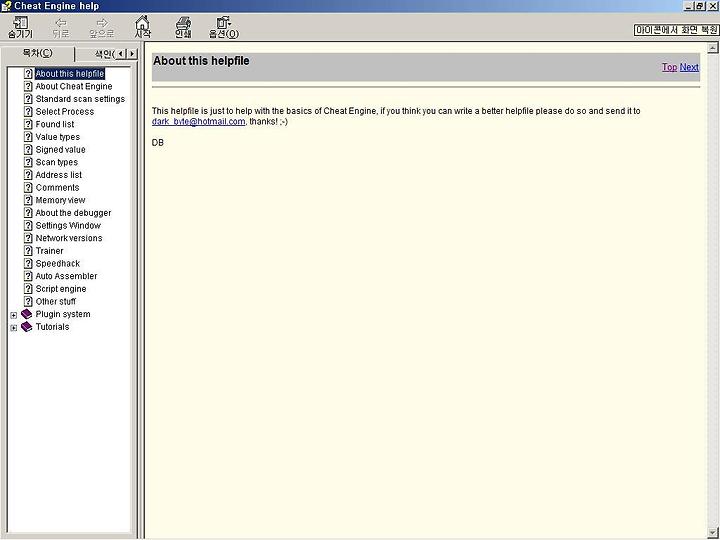Click the Home (시작) toolbar icon
Screen dimensions: 720x540
[142, 27]
